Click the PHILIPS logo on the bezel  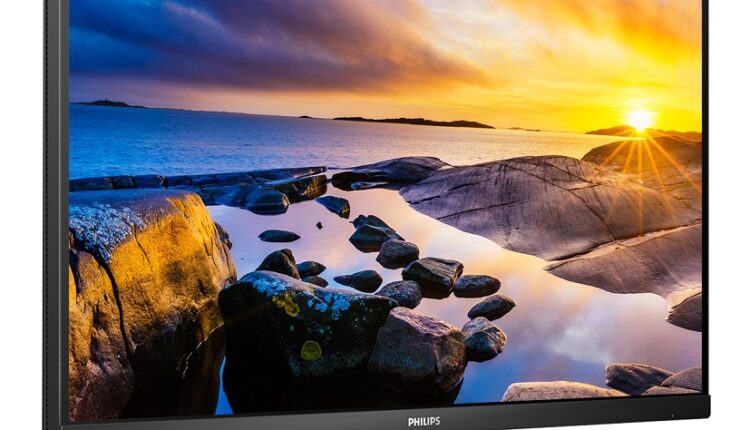click(x=424, y=421)
